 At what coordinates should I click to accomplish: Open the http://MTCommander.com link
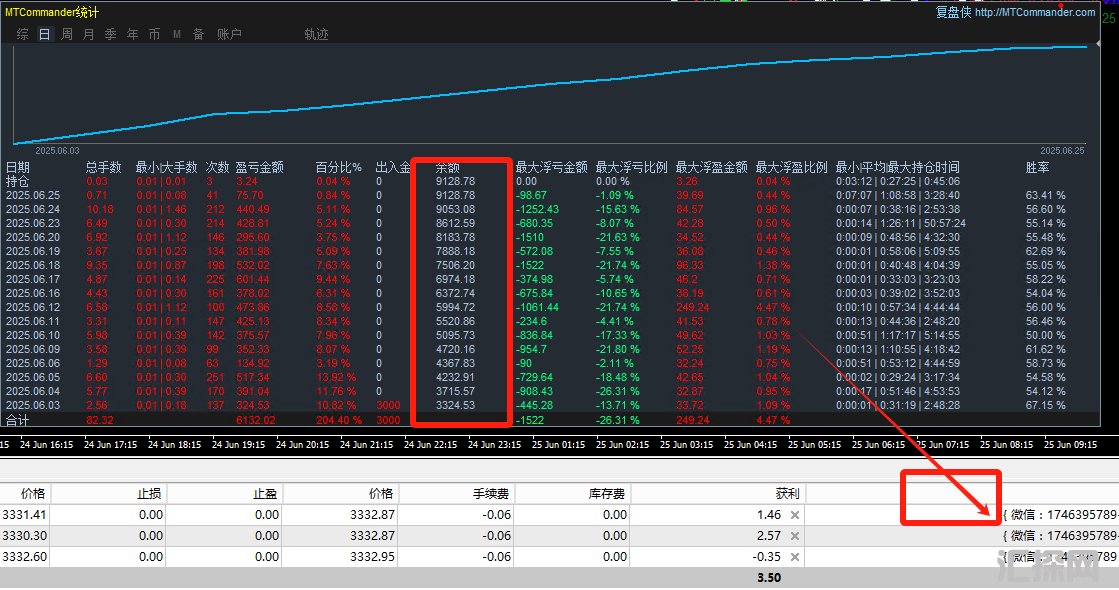(1035, 12)
